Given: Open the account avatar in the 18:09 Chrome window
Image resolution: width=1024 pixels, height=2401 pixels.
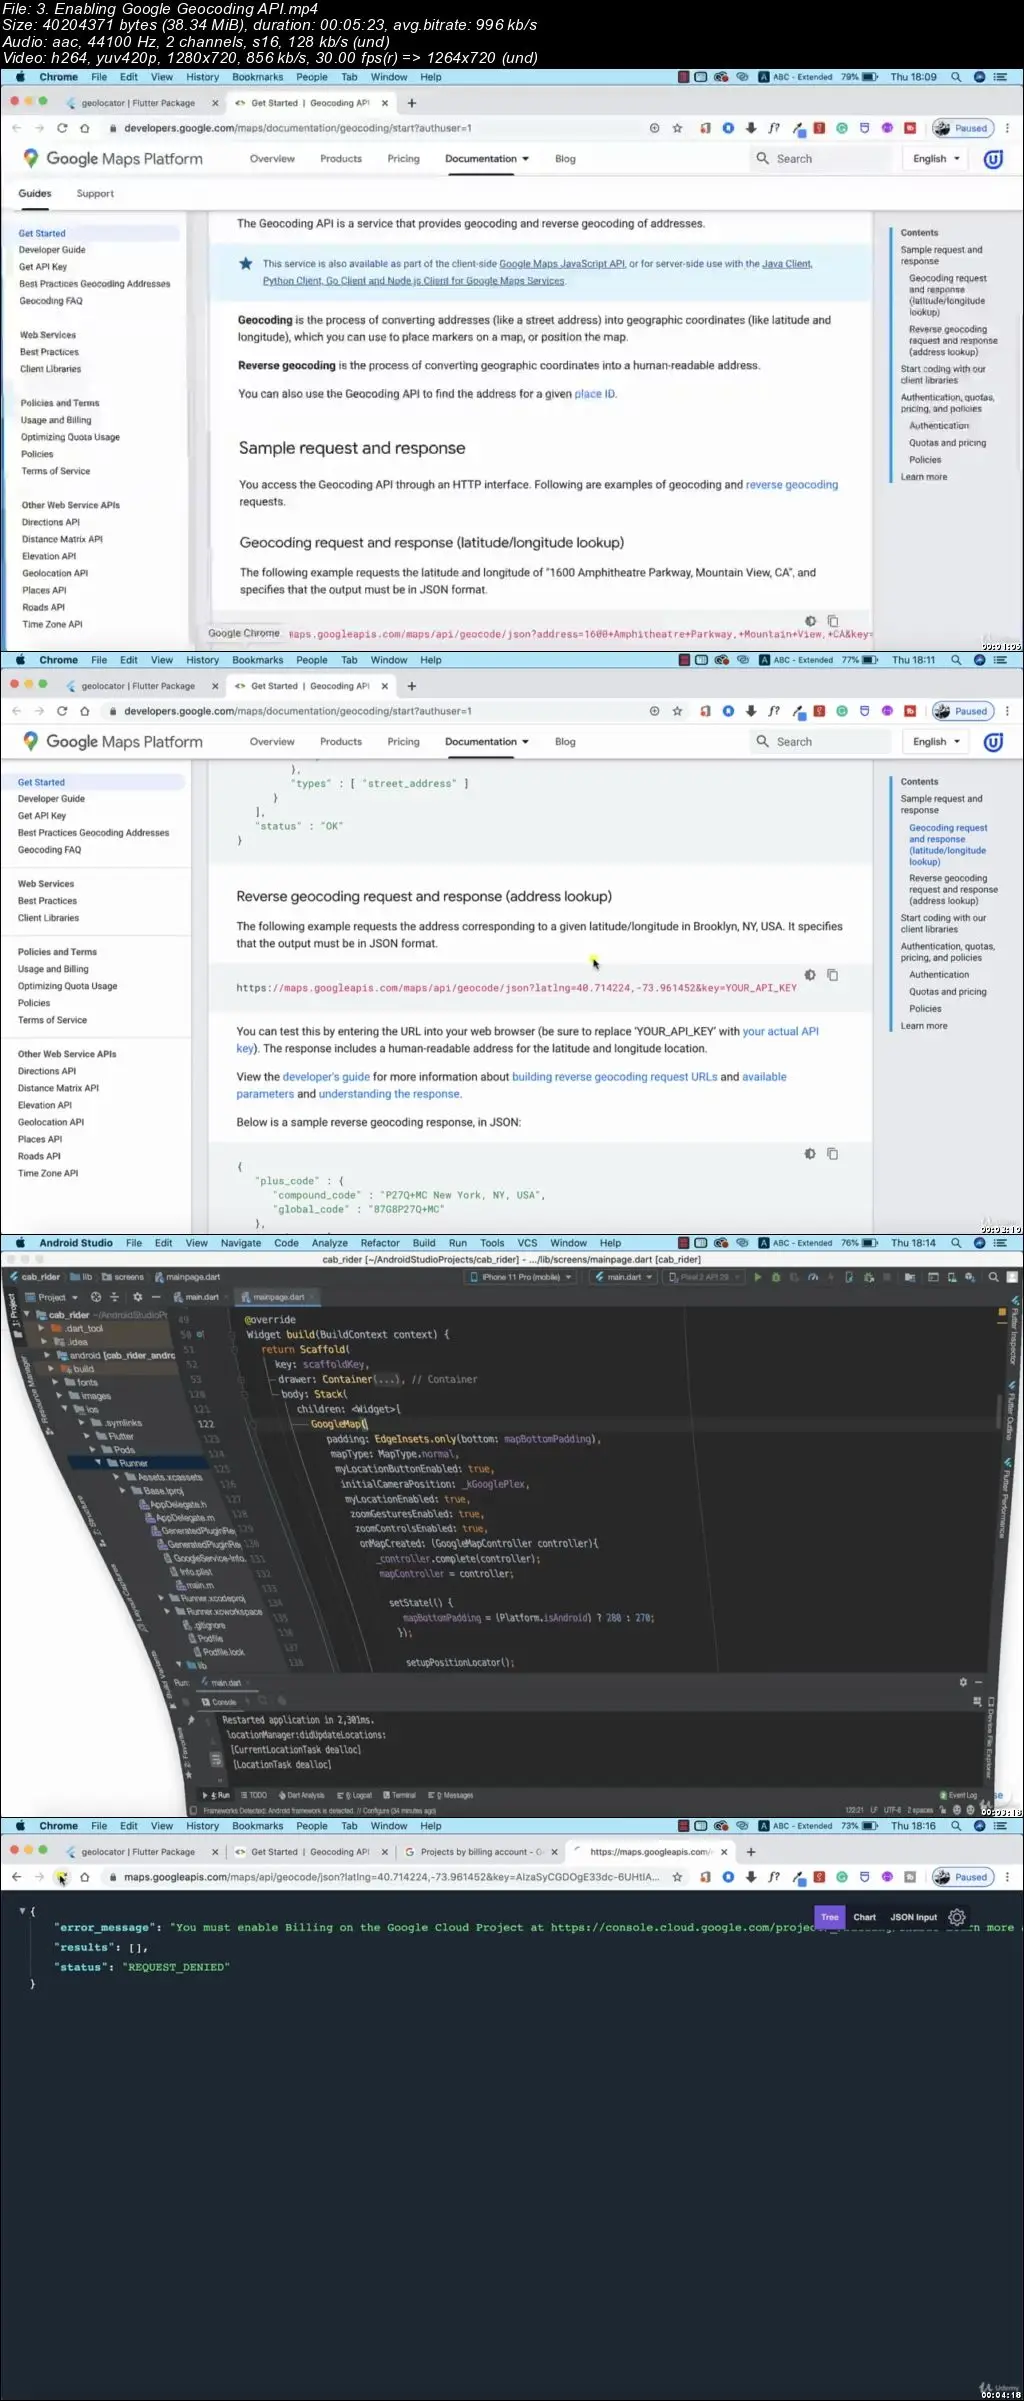Looking at the screenshot, I should (x=993, y=158).
